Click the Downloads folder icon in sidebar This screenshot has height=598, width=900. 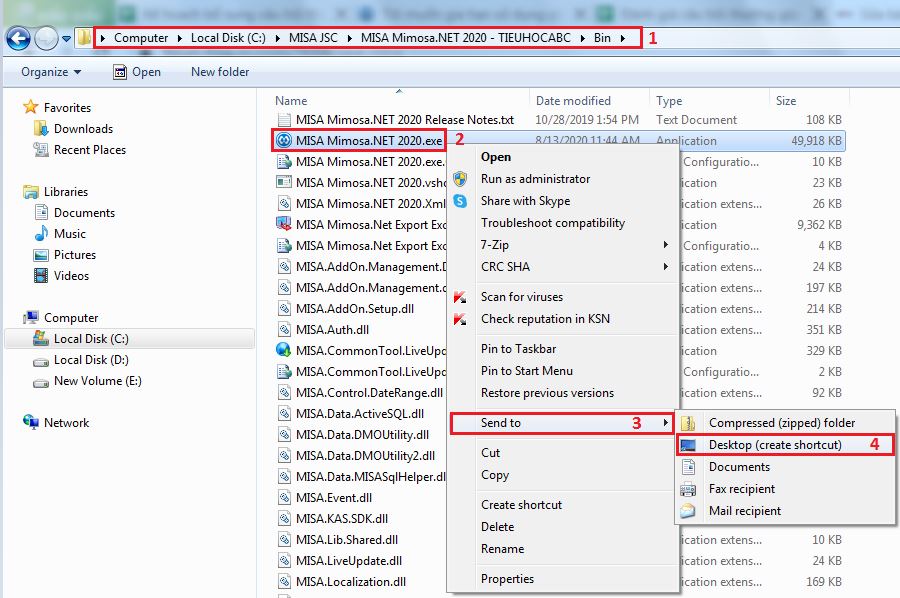(41, 128)
